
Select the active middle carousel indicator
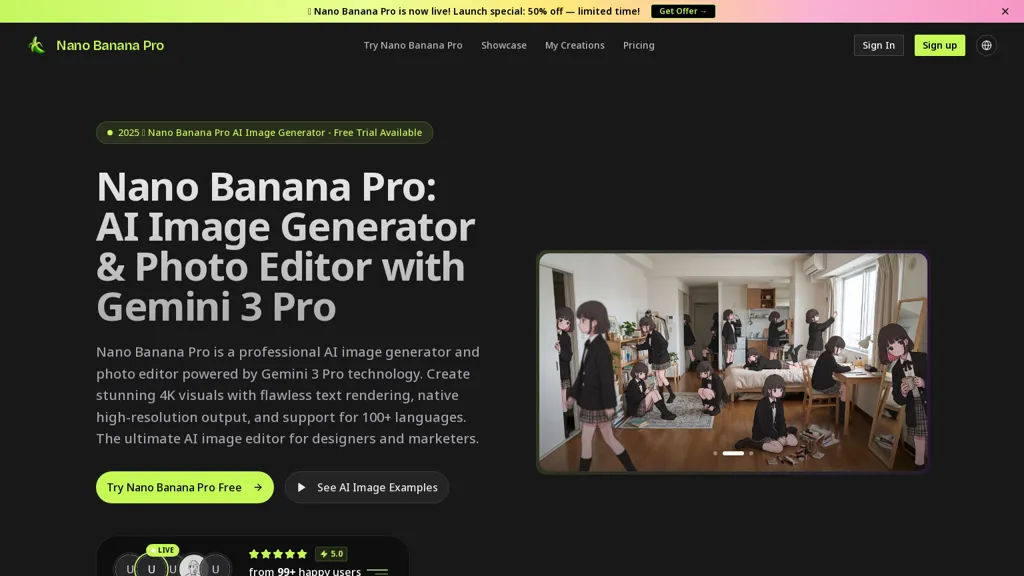733,453
